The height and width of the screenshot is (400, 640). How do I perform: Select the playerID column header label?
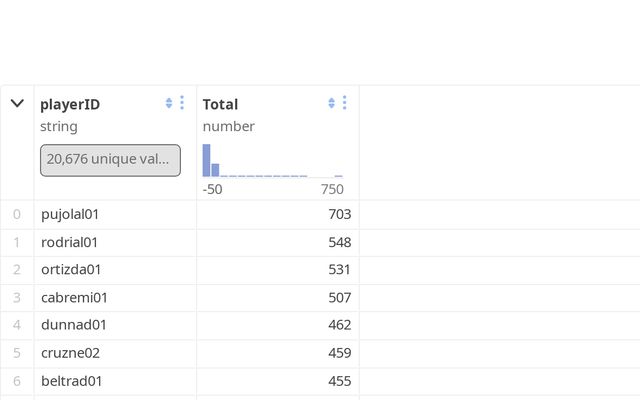70,104
